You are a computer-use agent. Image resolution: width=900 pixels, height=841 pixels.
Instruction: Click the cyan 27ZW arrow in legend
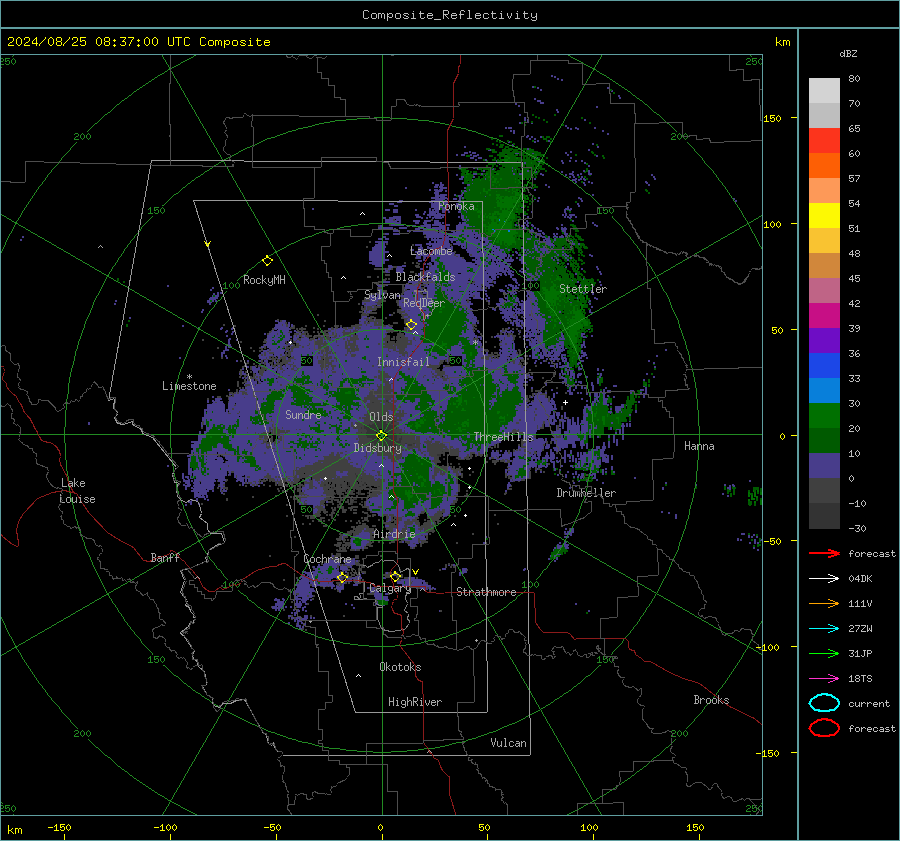(x=824, y=629)
